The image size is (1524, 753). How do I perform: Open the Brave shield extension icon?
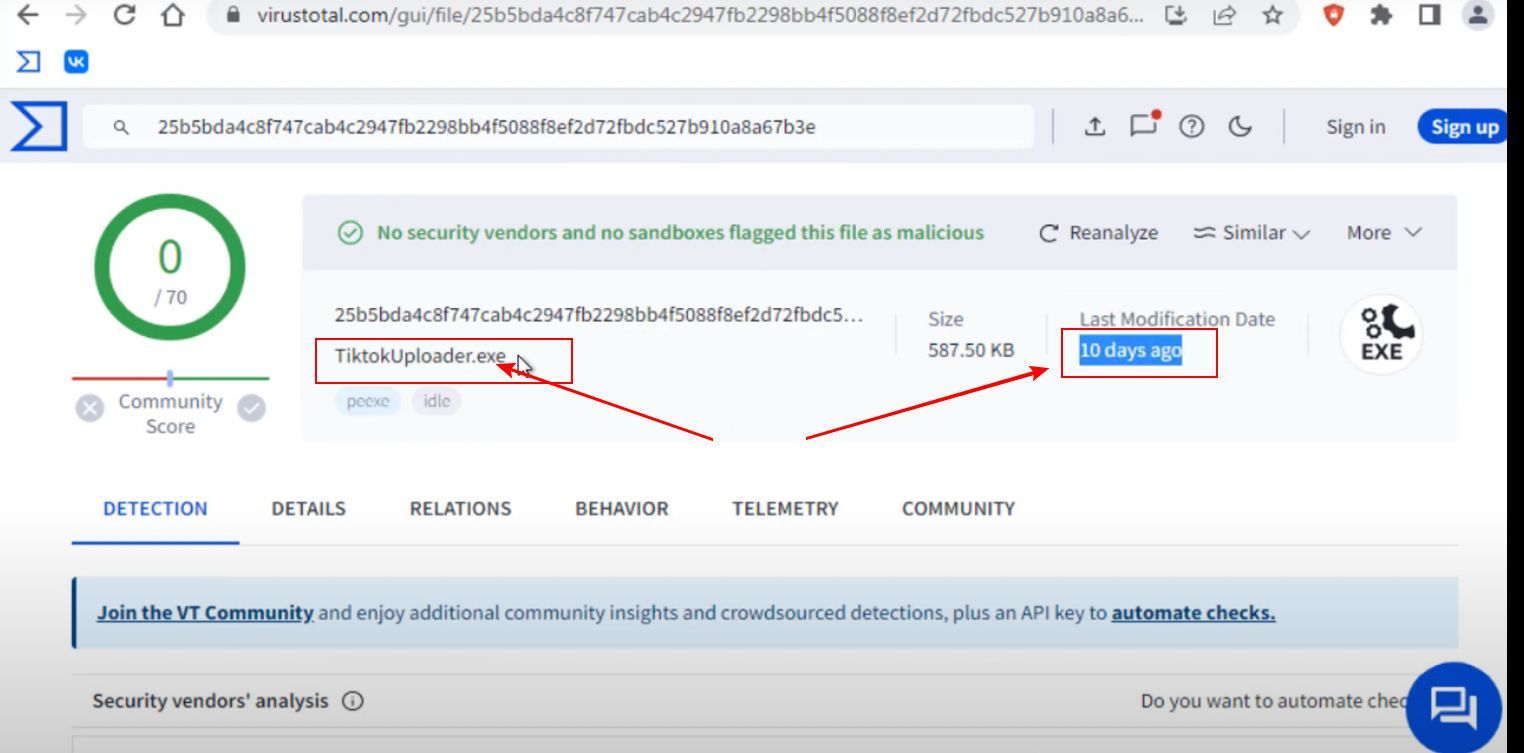pyautogui.click(x=1332, y=15)
